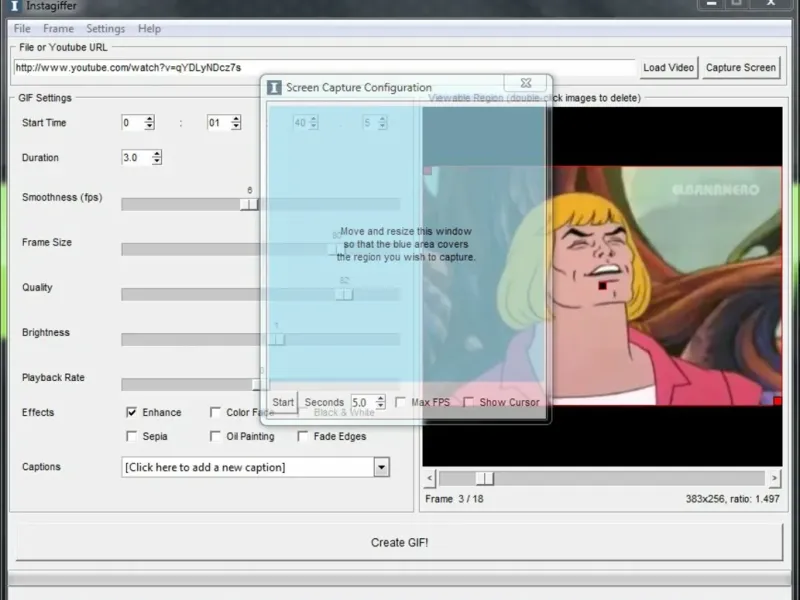
Task: Open the Frame menu
Action: coord(58,29)
